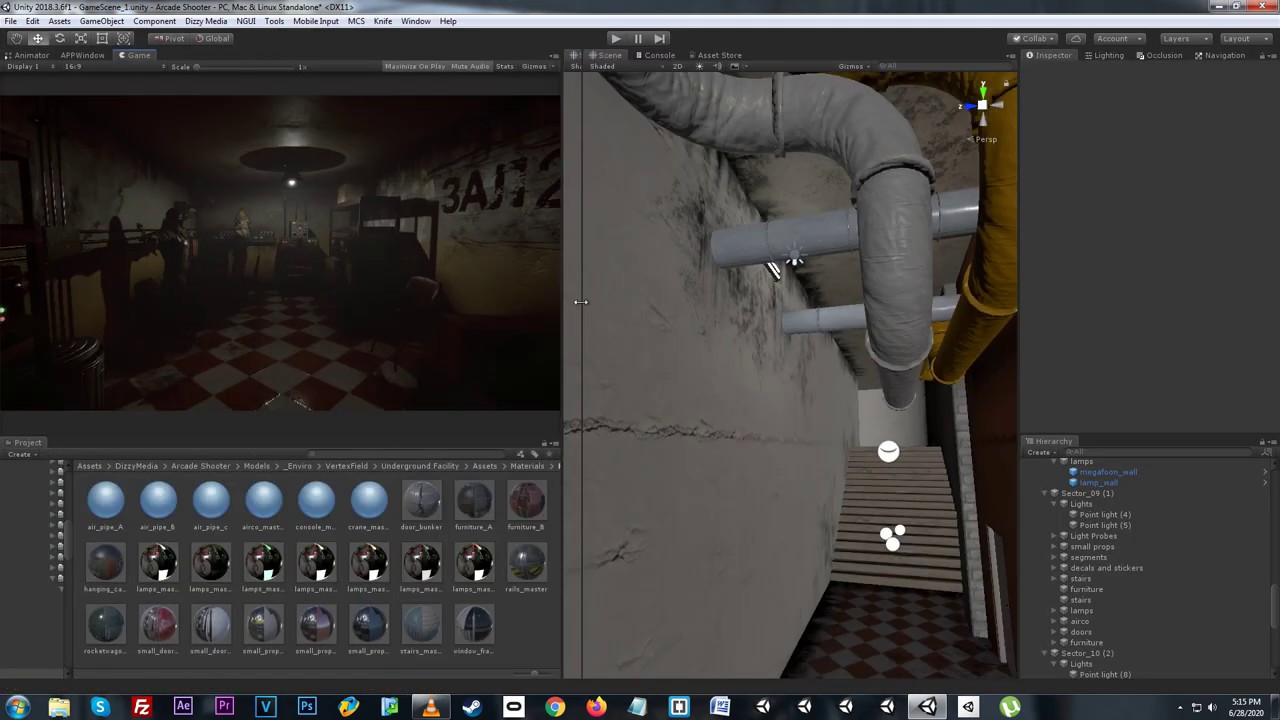Switch to the Asset Store tab
This screenshot has height=720, width=1280.
(x=715, y=55)
